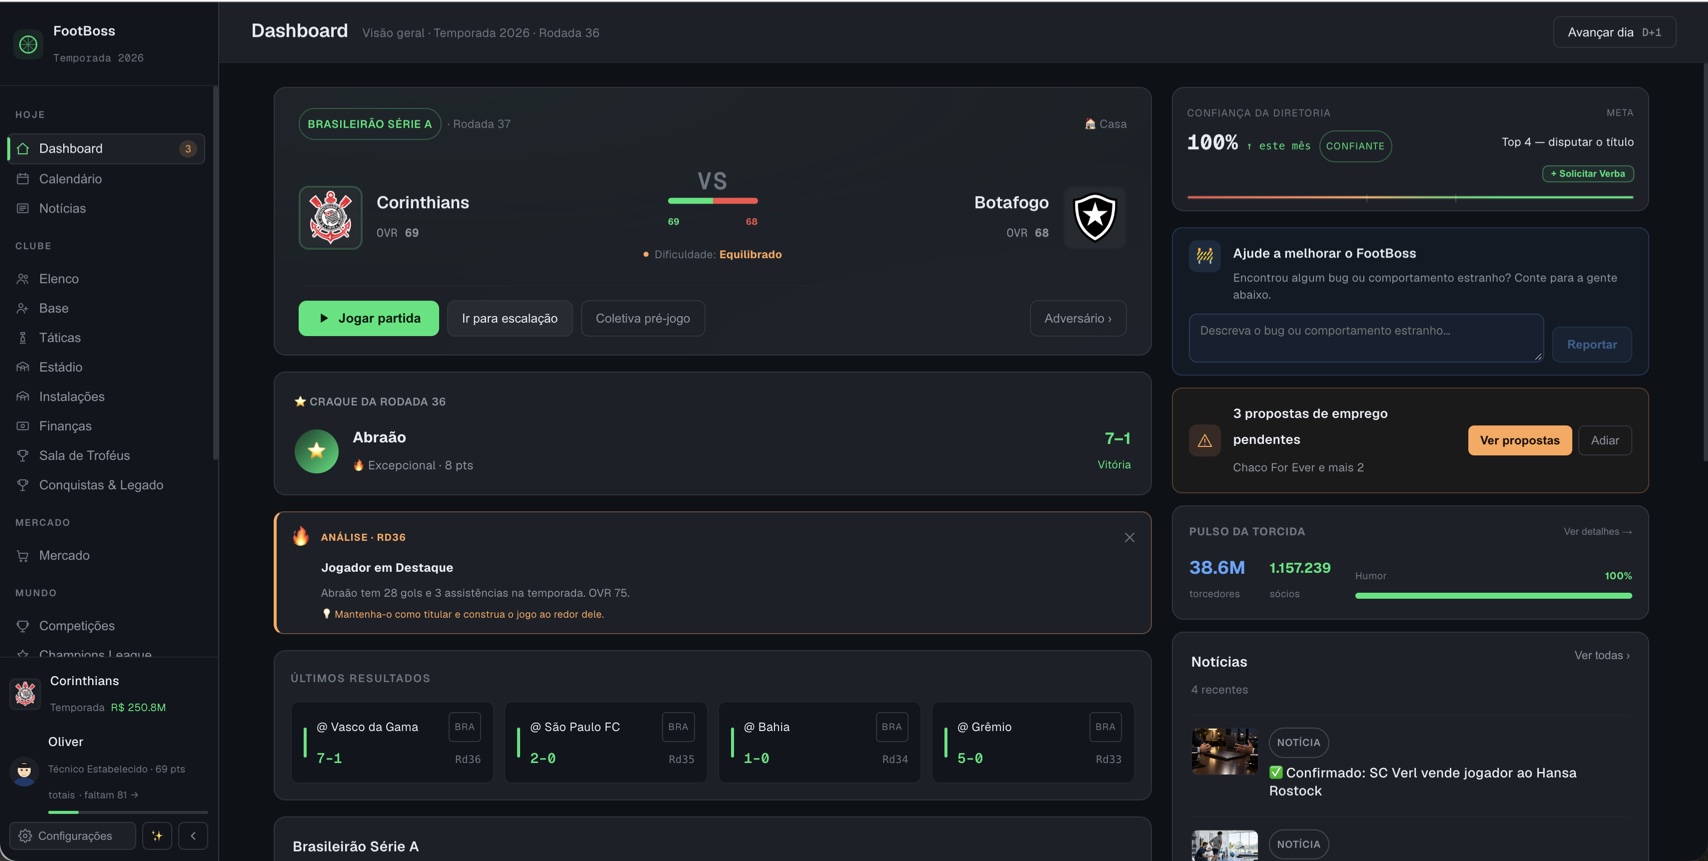Open Mercado in the sidebar

(x=105, y=556)
